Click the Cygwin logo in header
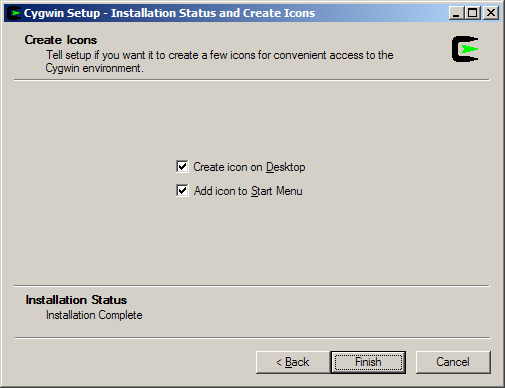The image size is (505, 388). (465, 49)
